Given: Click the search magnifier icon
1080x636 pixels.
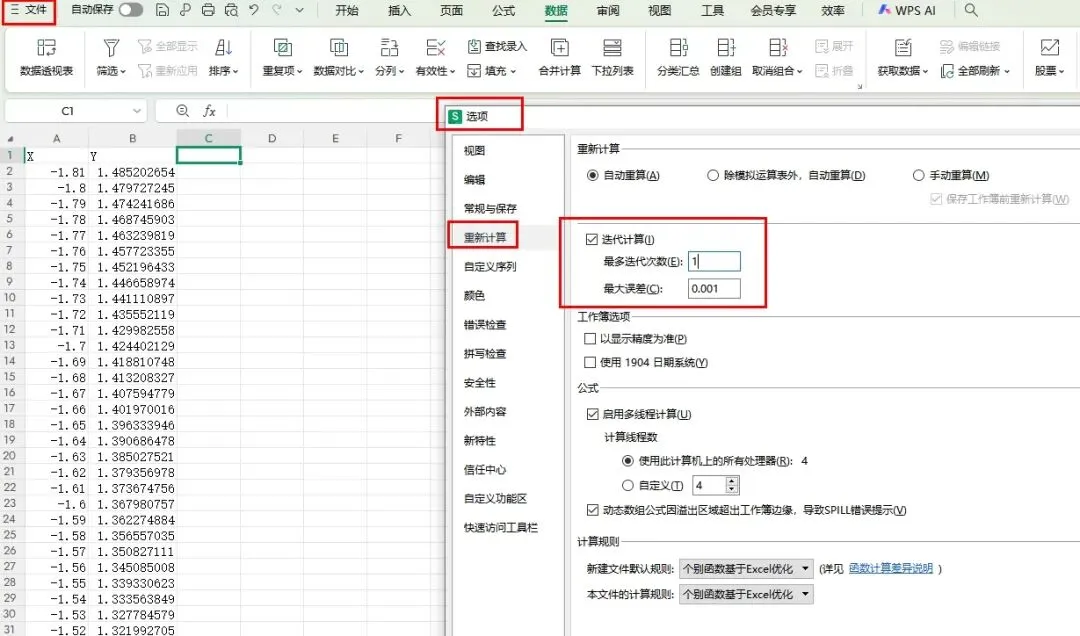Looking at the screenshot, I should pos(970,10).
